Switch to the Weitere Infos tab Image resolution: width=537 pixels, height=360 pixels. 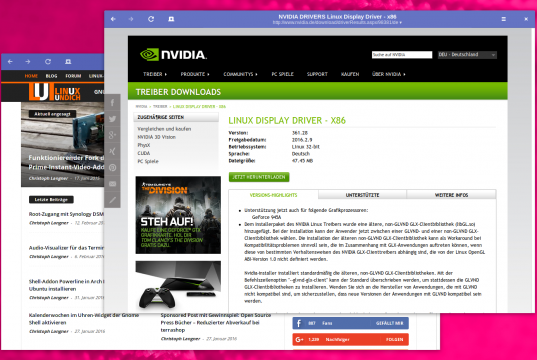click(x=451, y=195)
